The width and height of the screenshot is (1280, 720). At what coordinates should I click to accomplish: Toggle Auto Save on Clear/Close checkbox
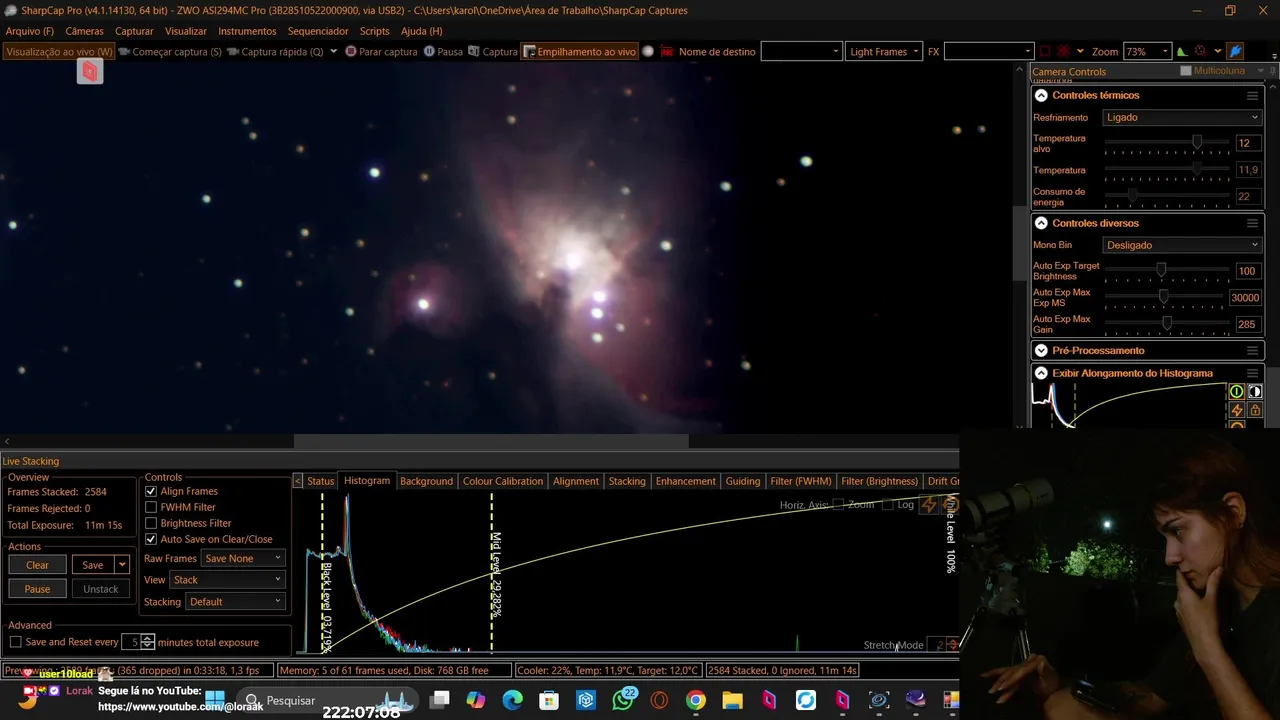(151, 539)
